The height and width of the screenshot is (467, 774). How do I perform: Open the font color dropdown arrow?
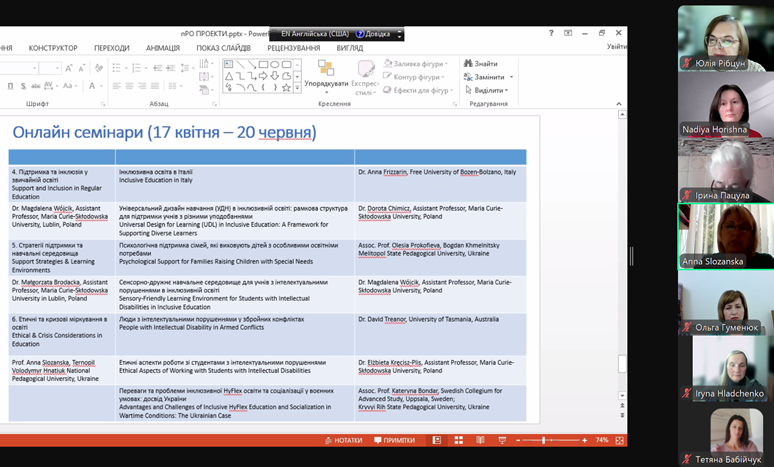(x=101, y=86)
